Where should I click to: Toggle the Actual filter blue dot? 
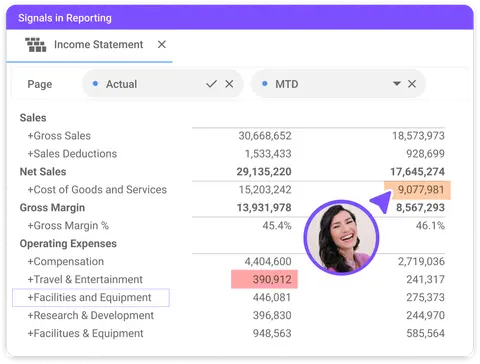tap(95, 84)
